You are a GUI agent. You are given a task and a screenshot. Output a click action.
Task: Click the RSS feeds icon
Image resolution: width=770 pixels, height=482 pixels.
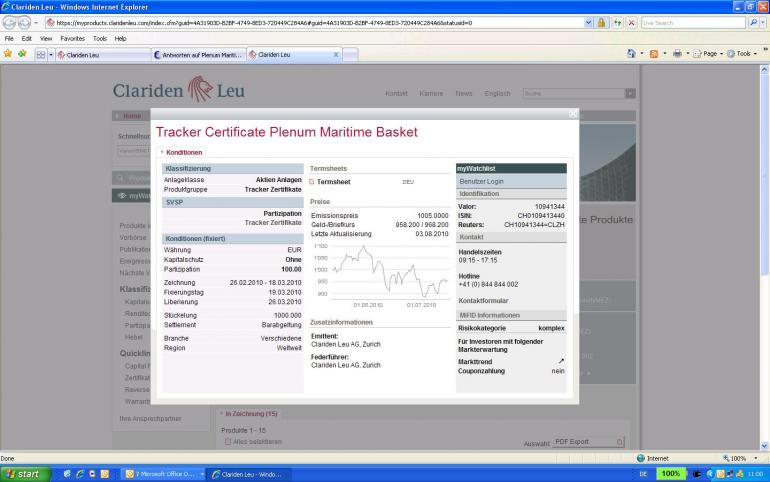[654, 54]
